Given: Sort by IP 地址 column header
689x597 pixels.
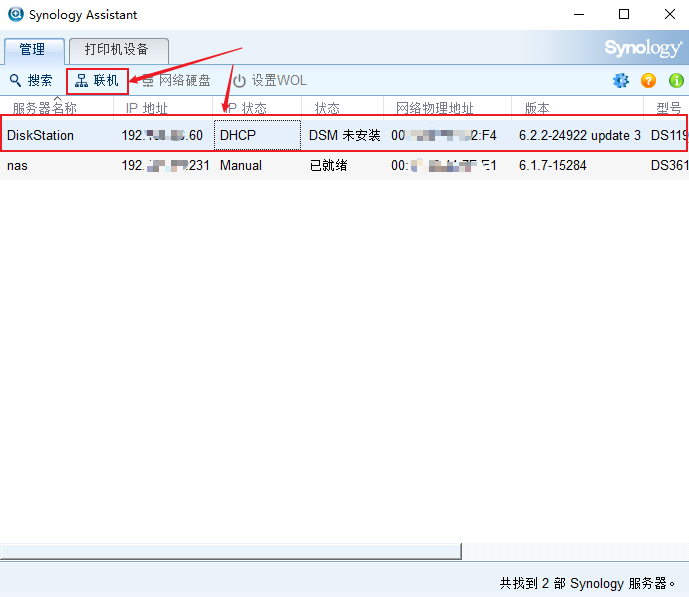Looking at the screenshot, I should pyautogui.click(x=163, y=107).
